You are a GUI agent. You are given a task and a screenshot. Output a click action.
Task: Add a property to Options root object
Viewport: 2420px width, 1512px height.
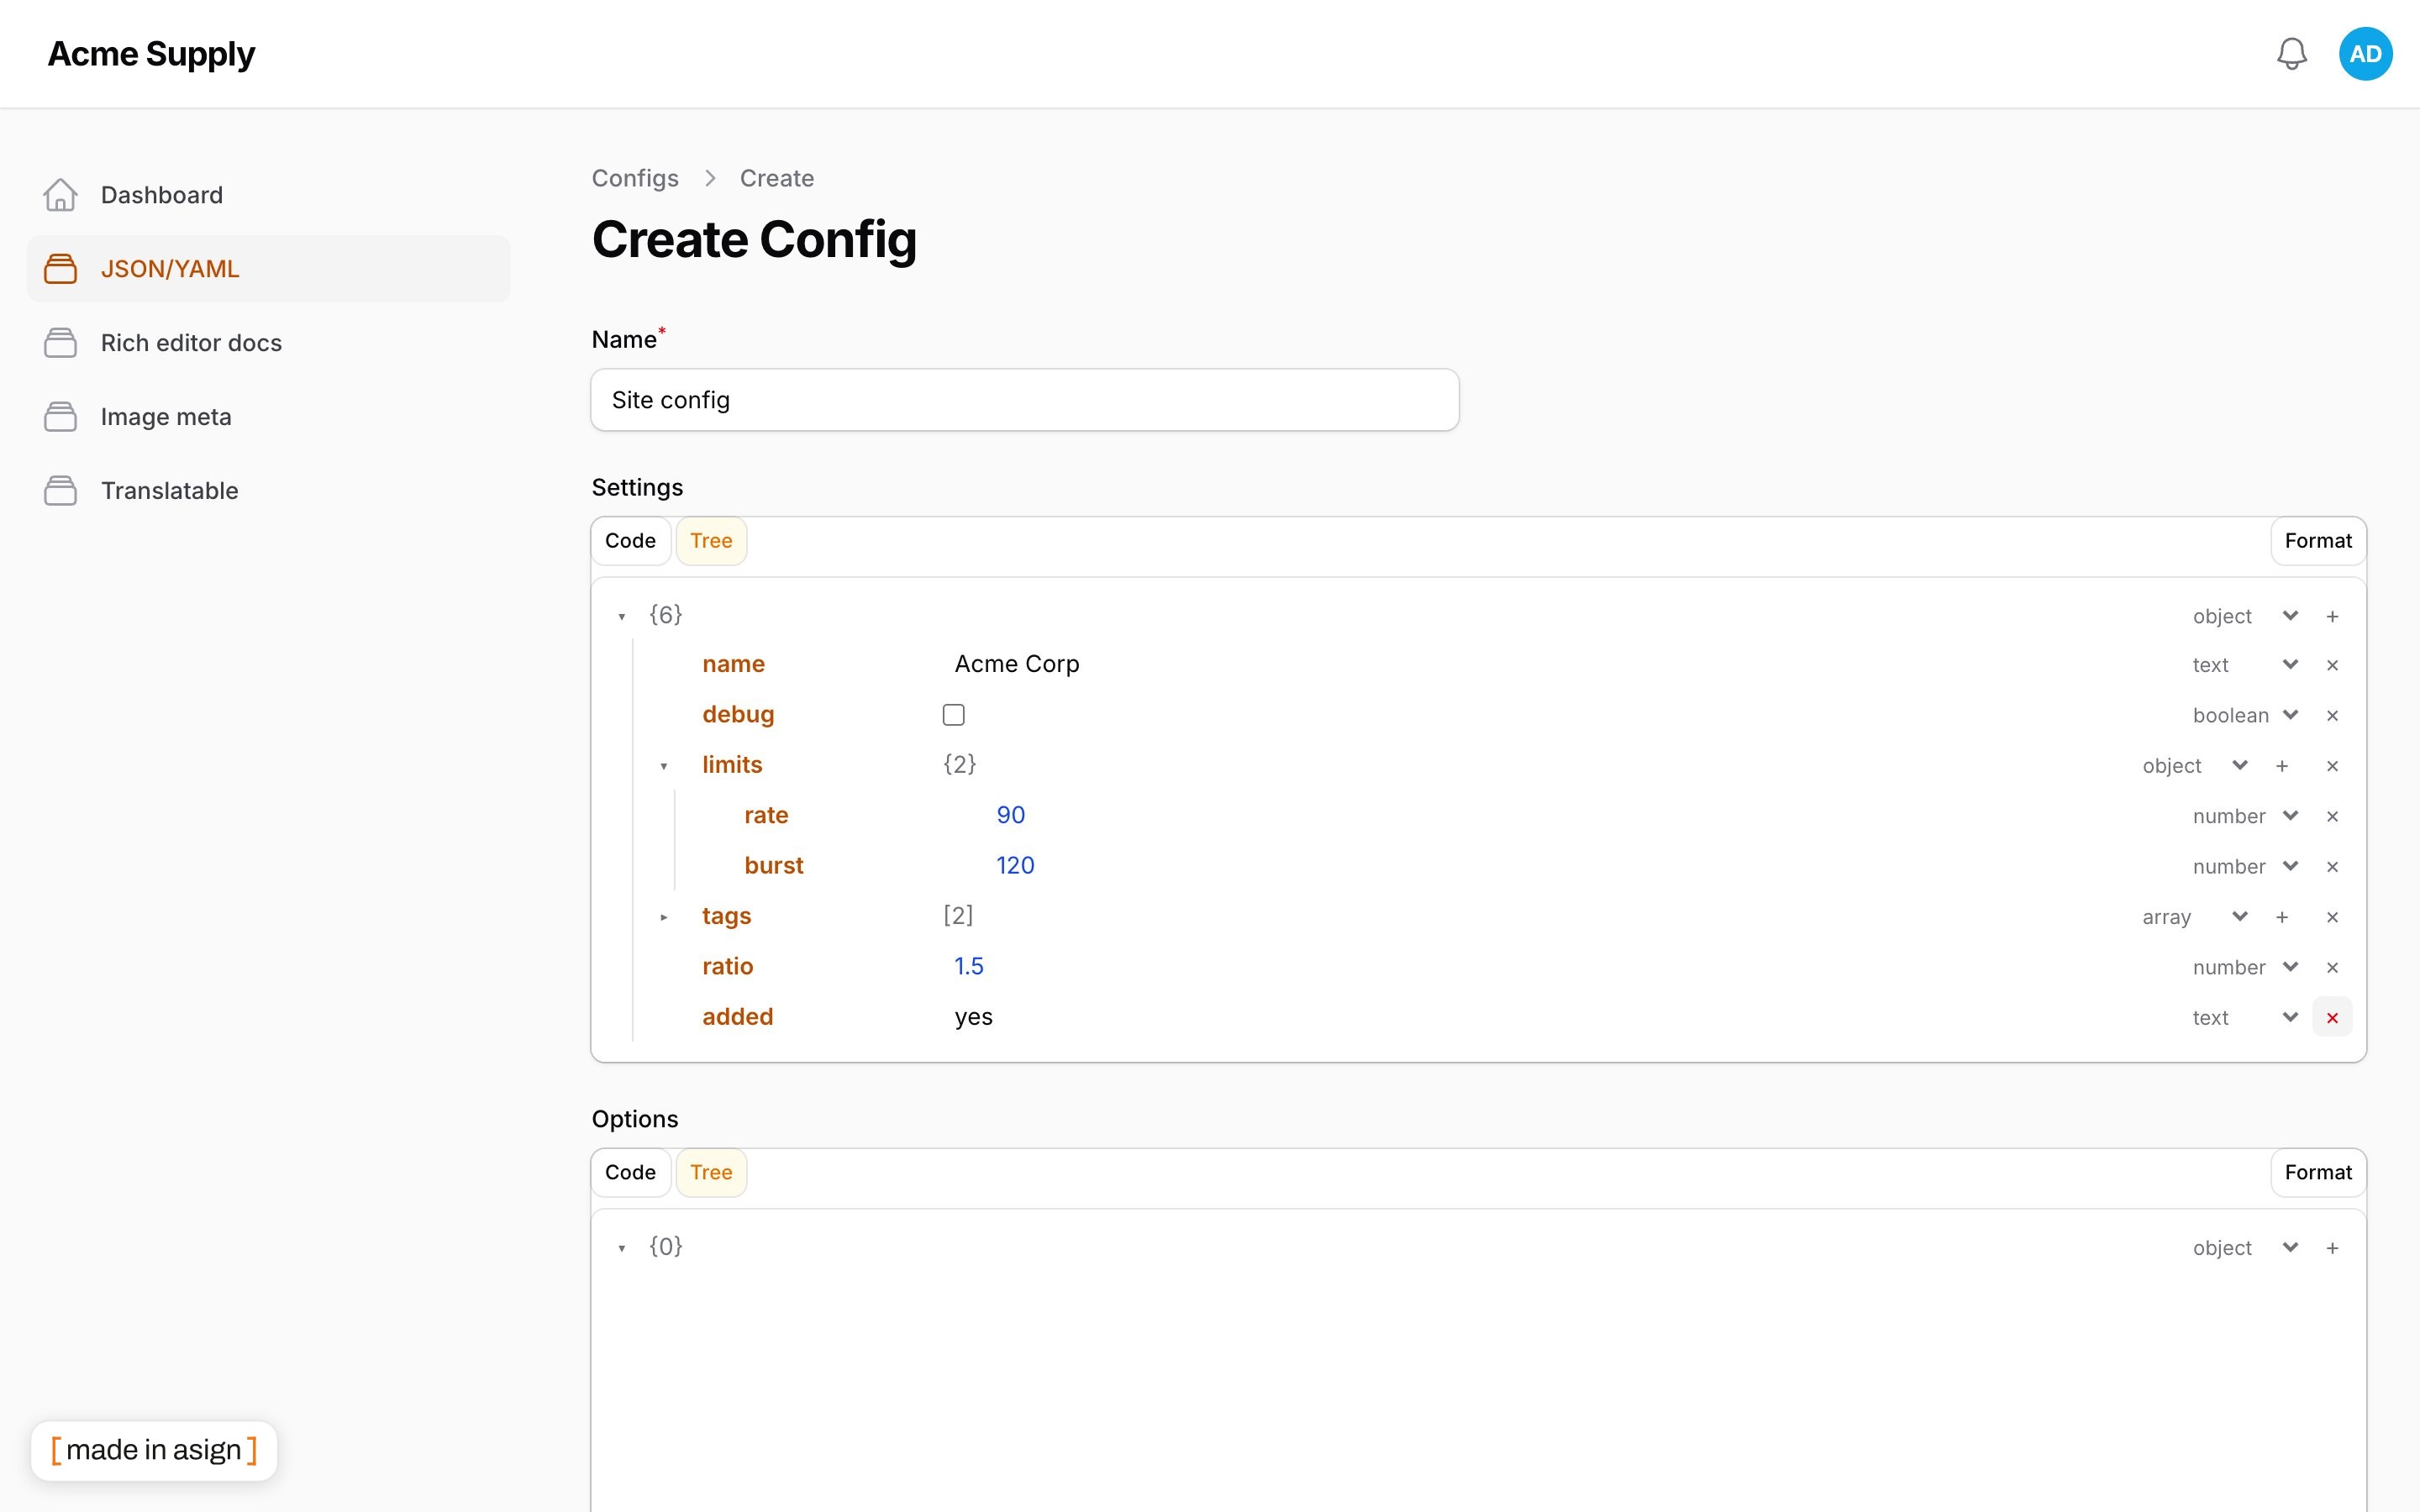pos(2332,1248)
